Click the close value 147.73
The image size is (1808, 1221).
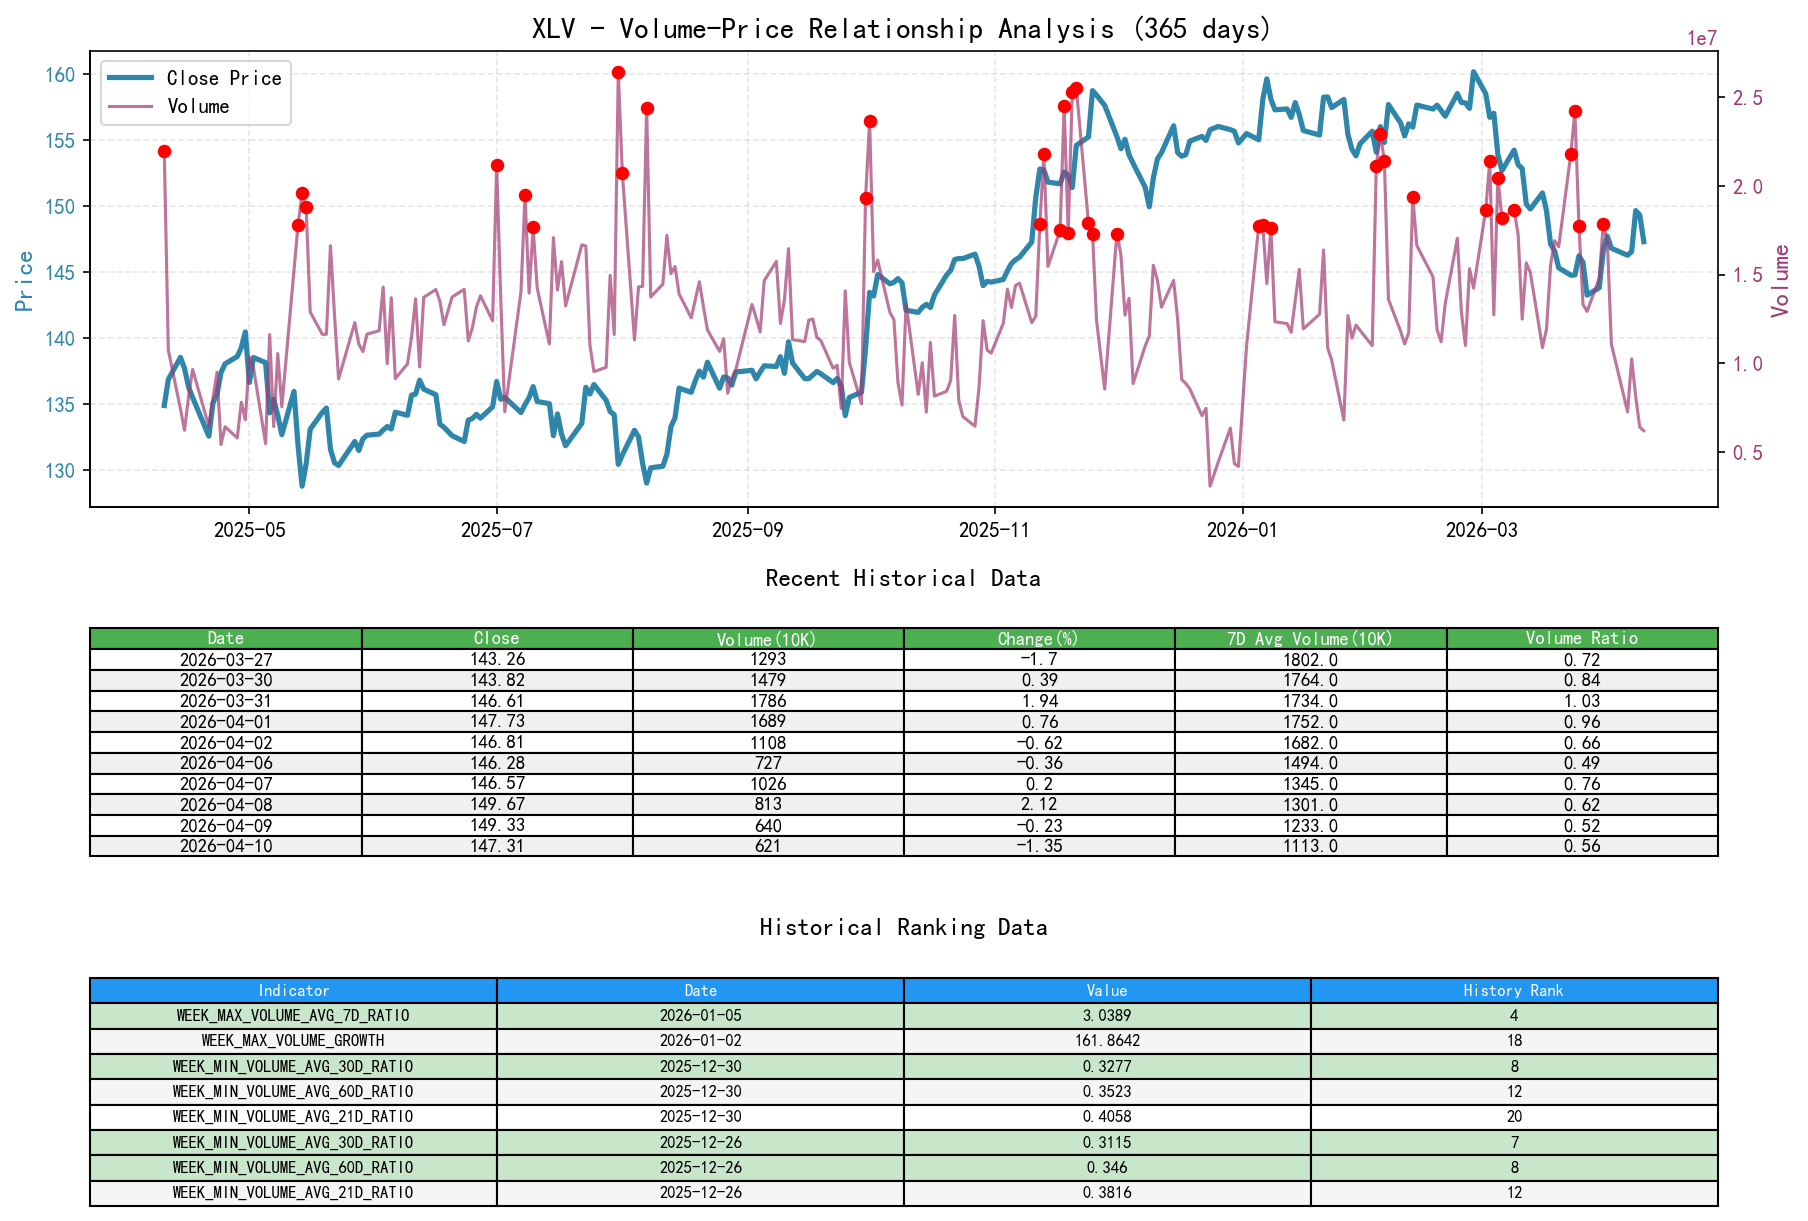coord(497,722)
